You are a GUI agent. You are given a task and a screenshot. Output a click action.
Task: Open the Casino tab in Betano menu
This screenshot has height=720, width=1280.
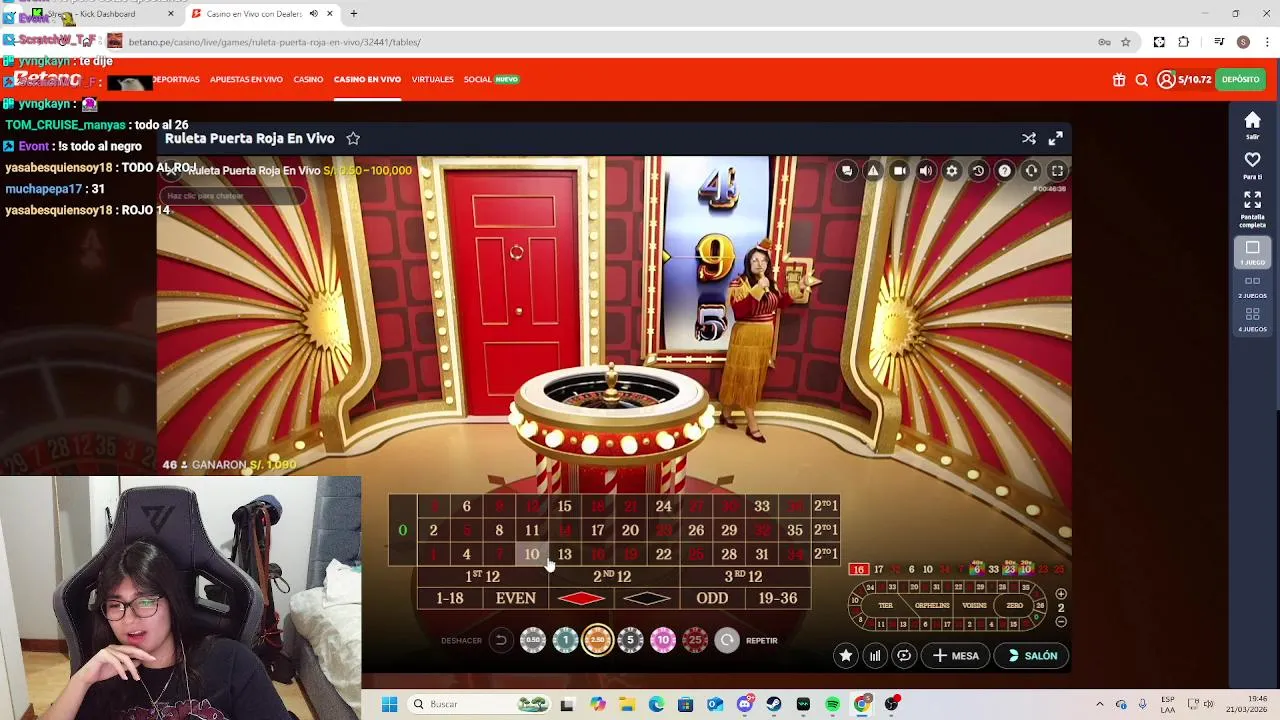[x=308, y=80]
